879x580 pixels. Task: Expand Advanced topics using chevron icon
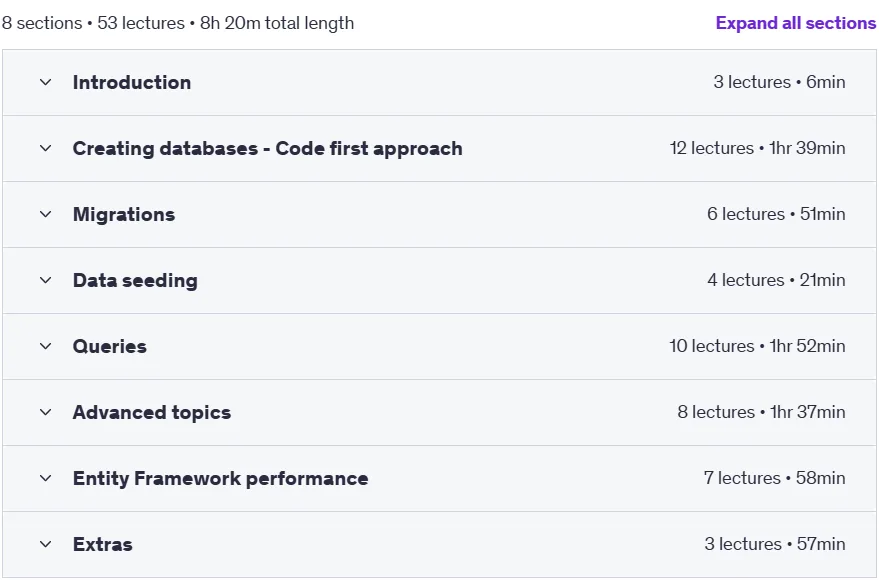pyautogui.click(x=45, y=412)
